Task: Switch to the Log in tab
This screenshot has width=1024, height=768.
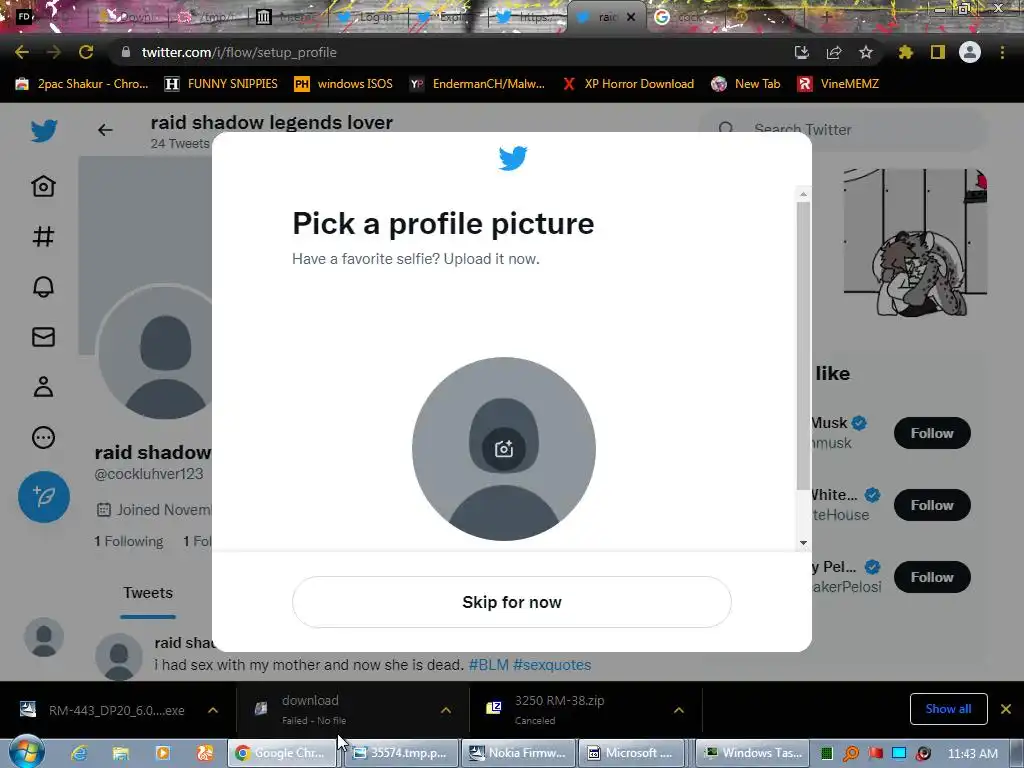Action: click(370, 18)
